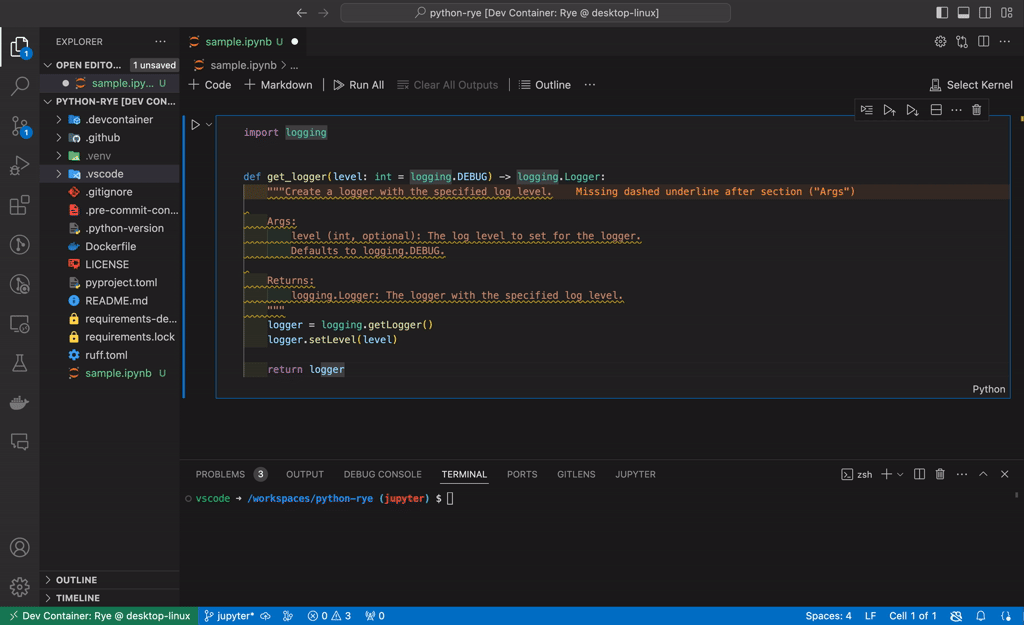Open pyproject.toml in the explorer

pos(121,283)
